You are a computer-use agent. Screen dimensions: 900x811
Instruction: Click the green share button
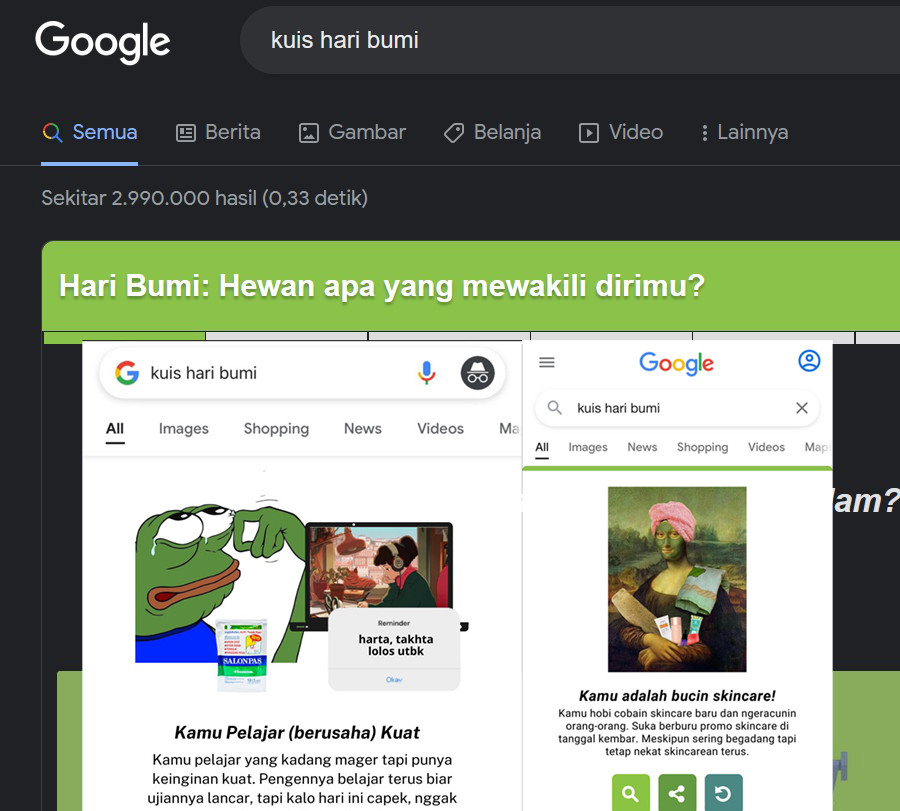point(677,793)
